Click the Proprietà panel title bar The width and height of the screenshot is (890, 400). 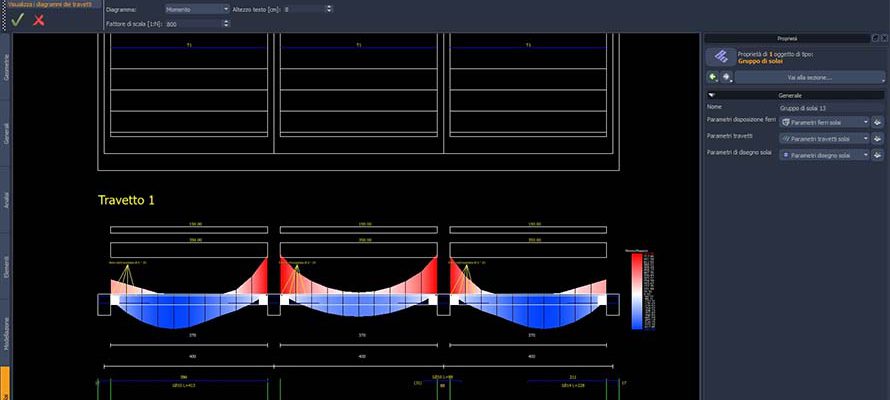tap(787, 38)
